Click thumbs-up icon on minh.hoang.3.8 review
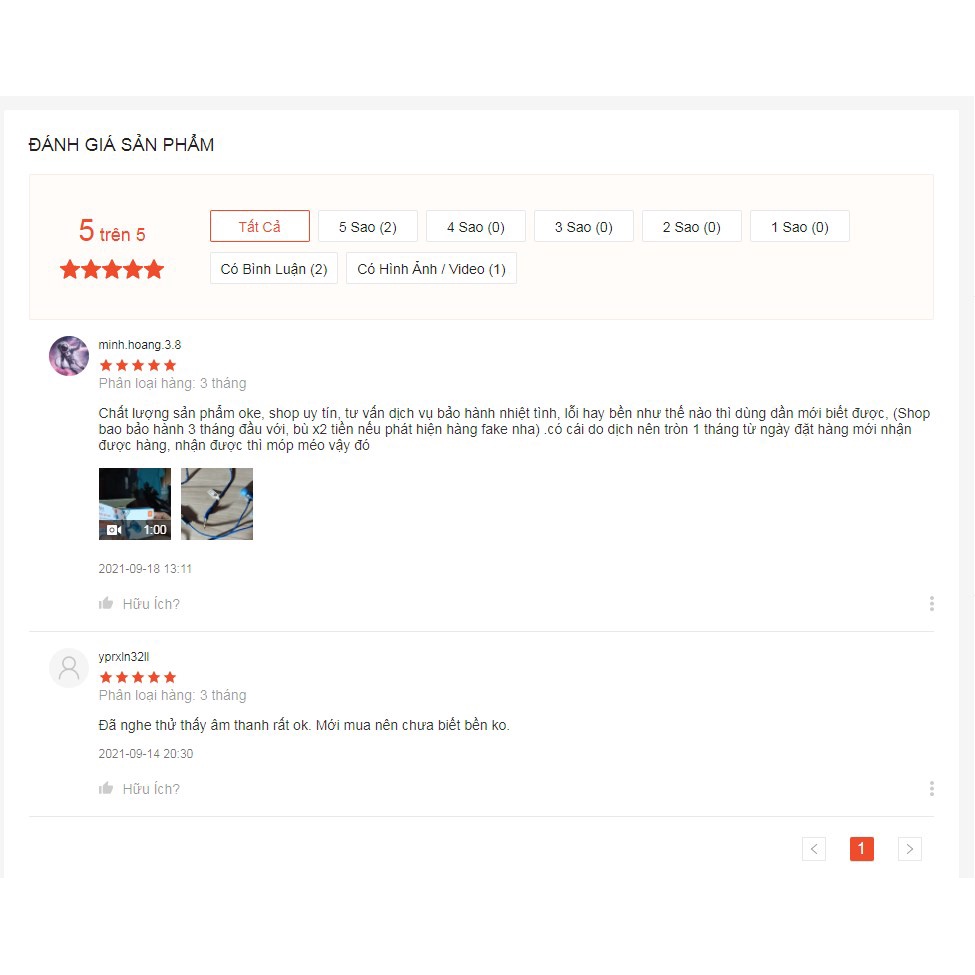 click(x=106, y=603)
